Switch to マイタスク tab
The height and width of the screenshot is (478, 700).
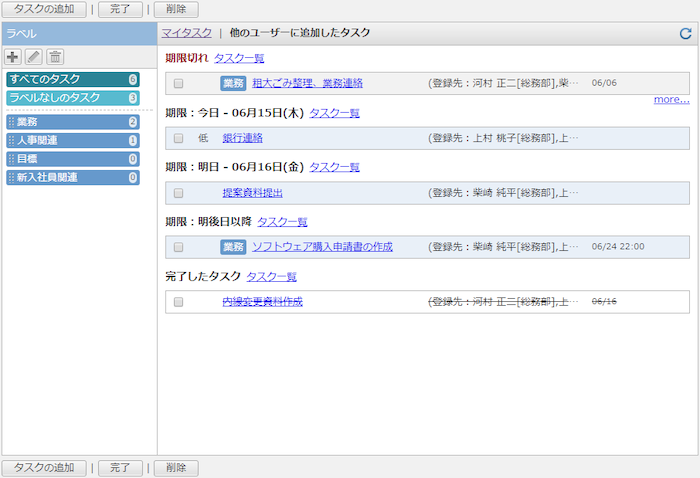coord(187,33)
